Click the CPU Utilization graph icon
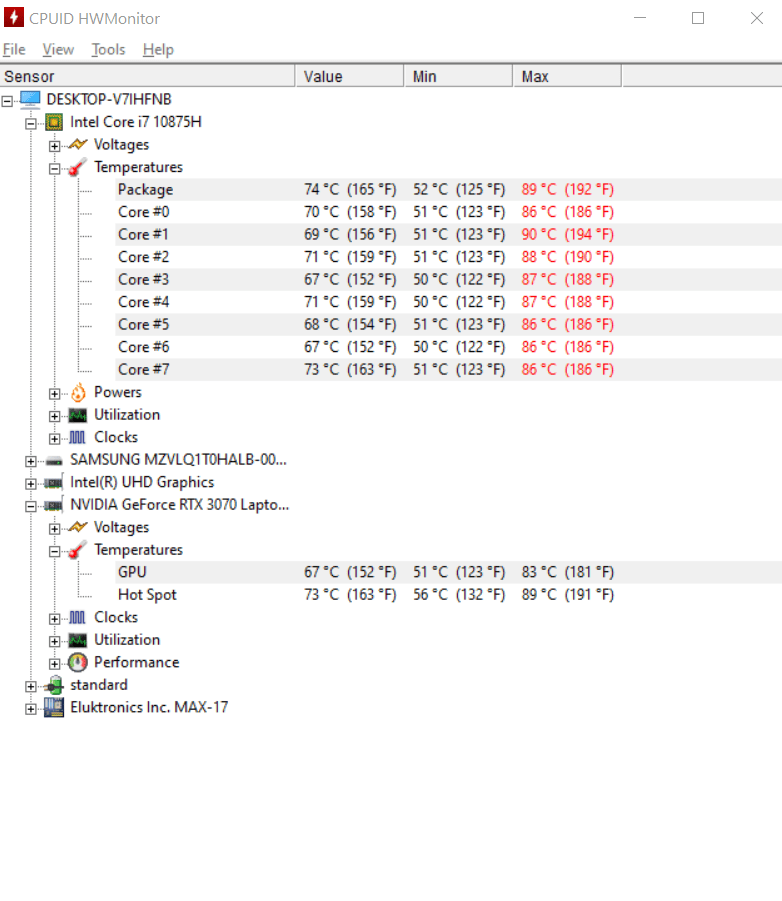Image resolution: width=782 pixels, height=901 pixels. pos(78,415)
